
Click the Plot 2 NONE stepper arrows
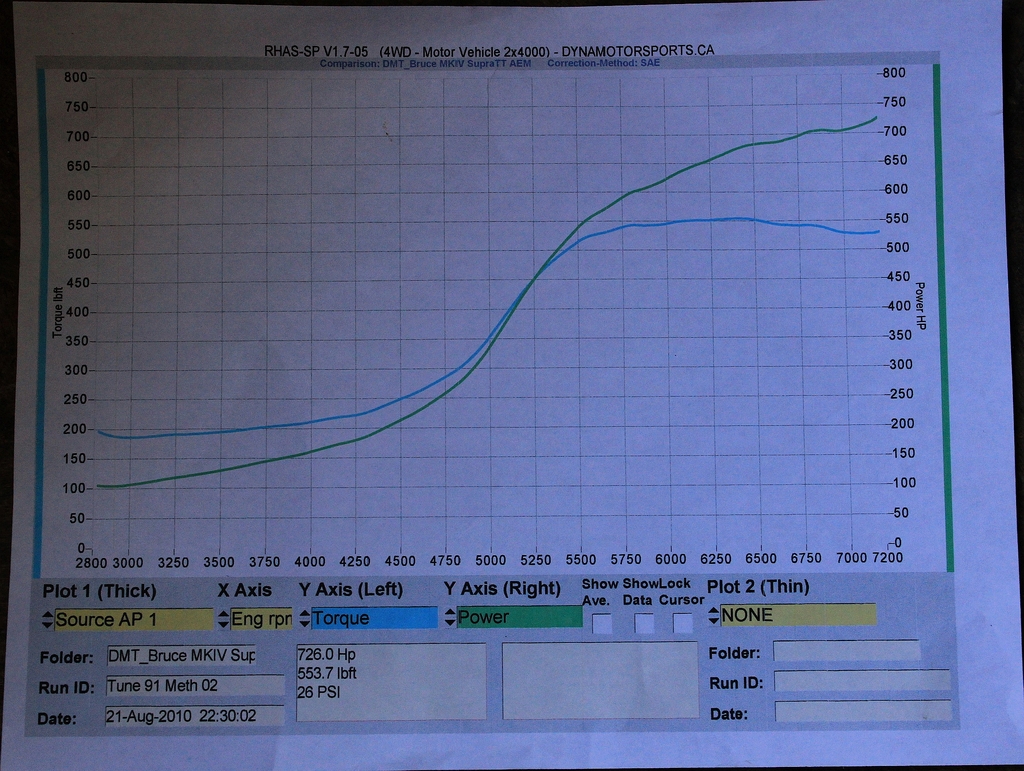pos(713,615)
